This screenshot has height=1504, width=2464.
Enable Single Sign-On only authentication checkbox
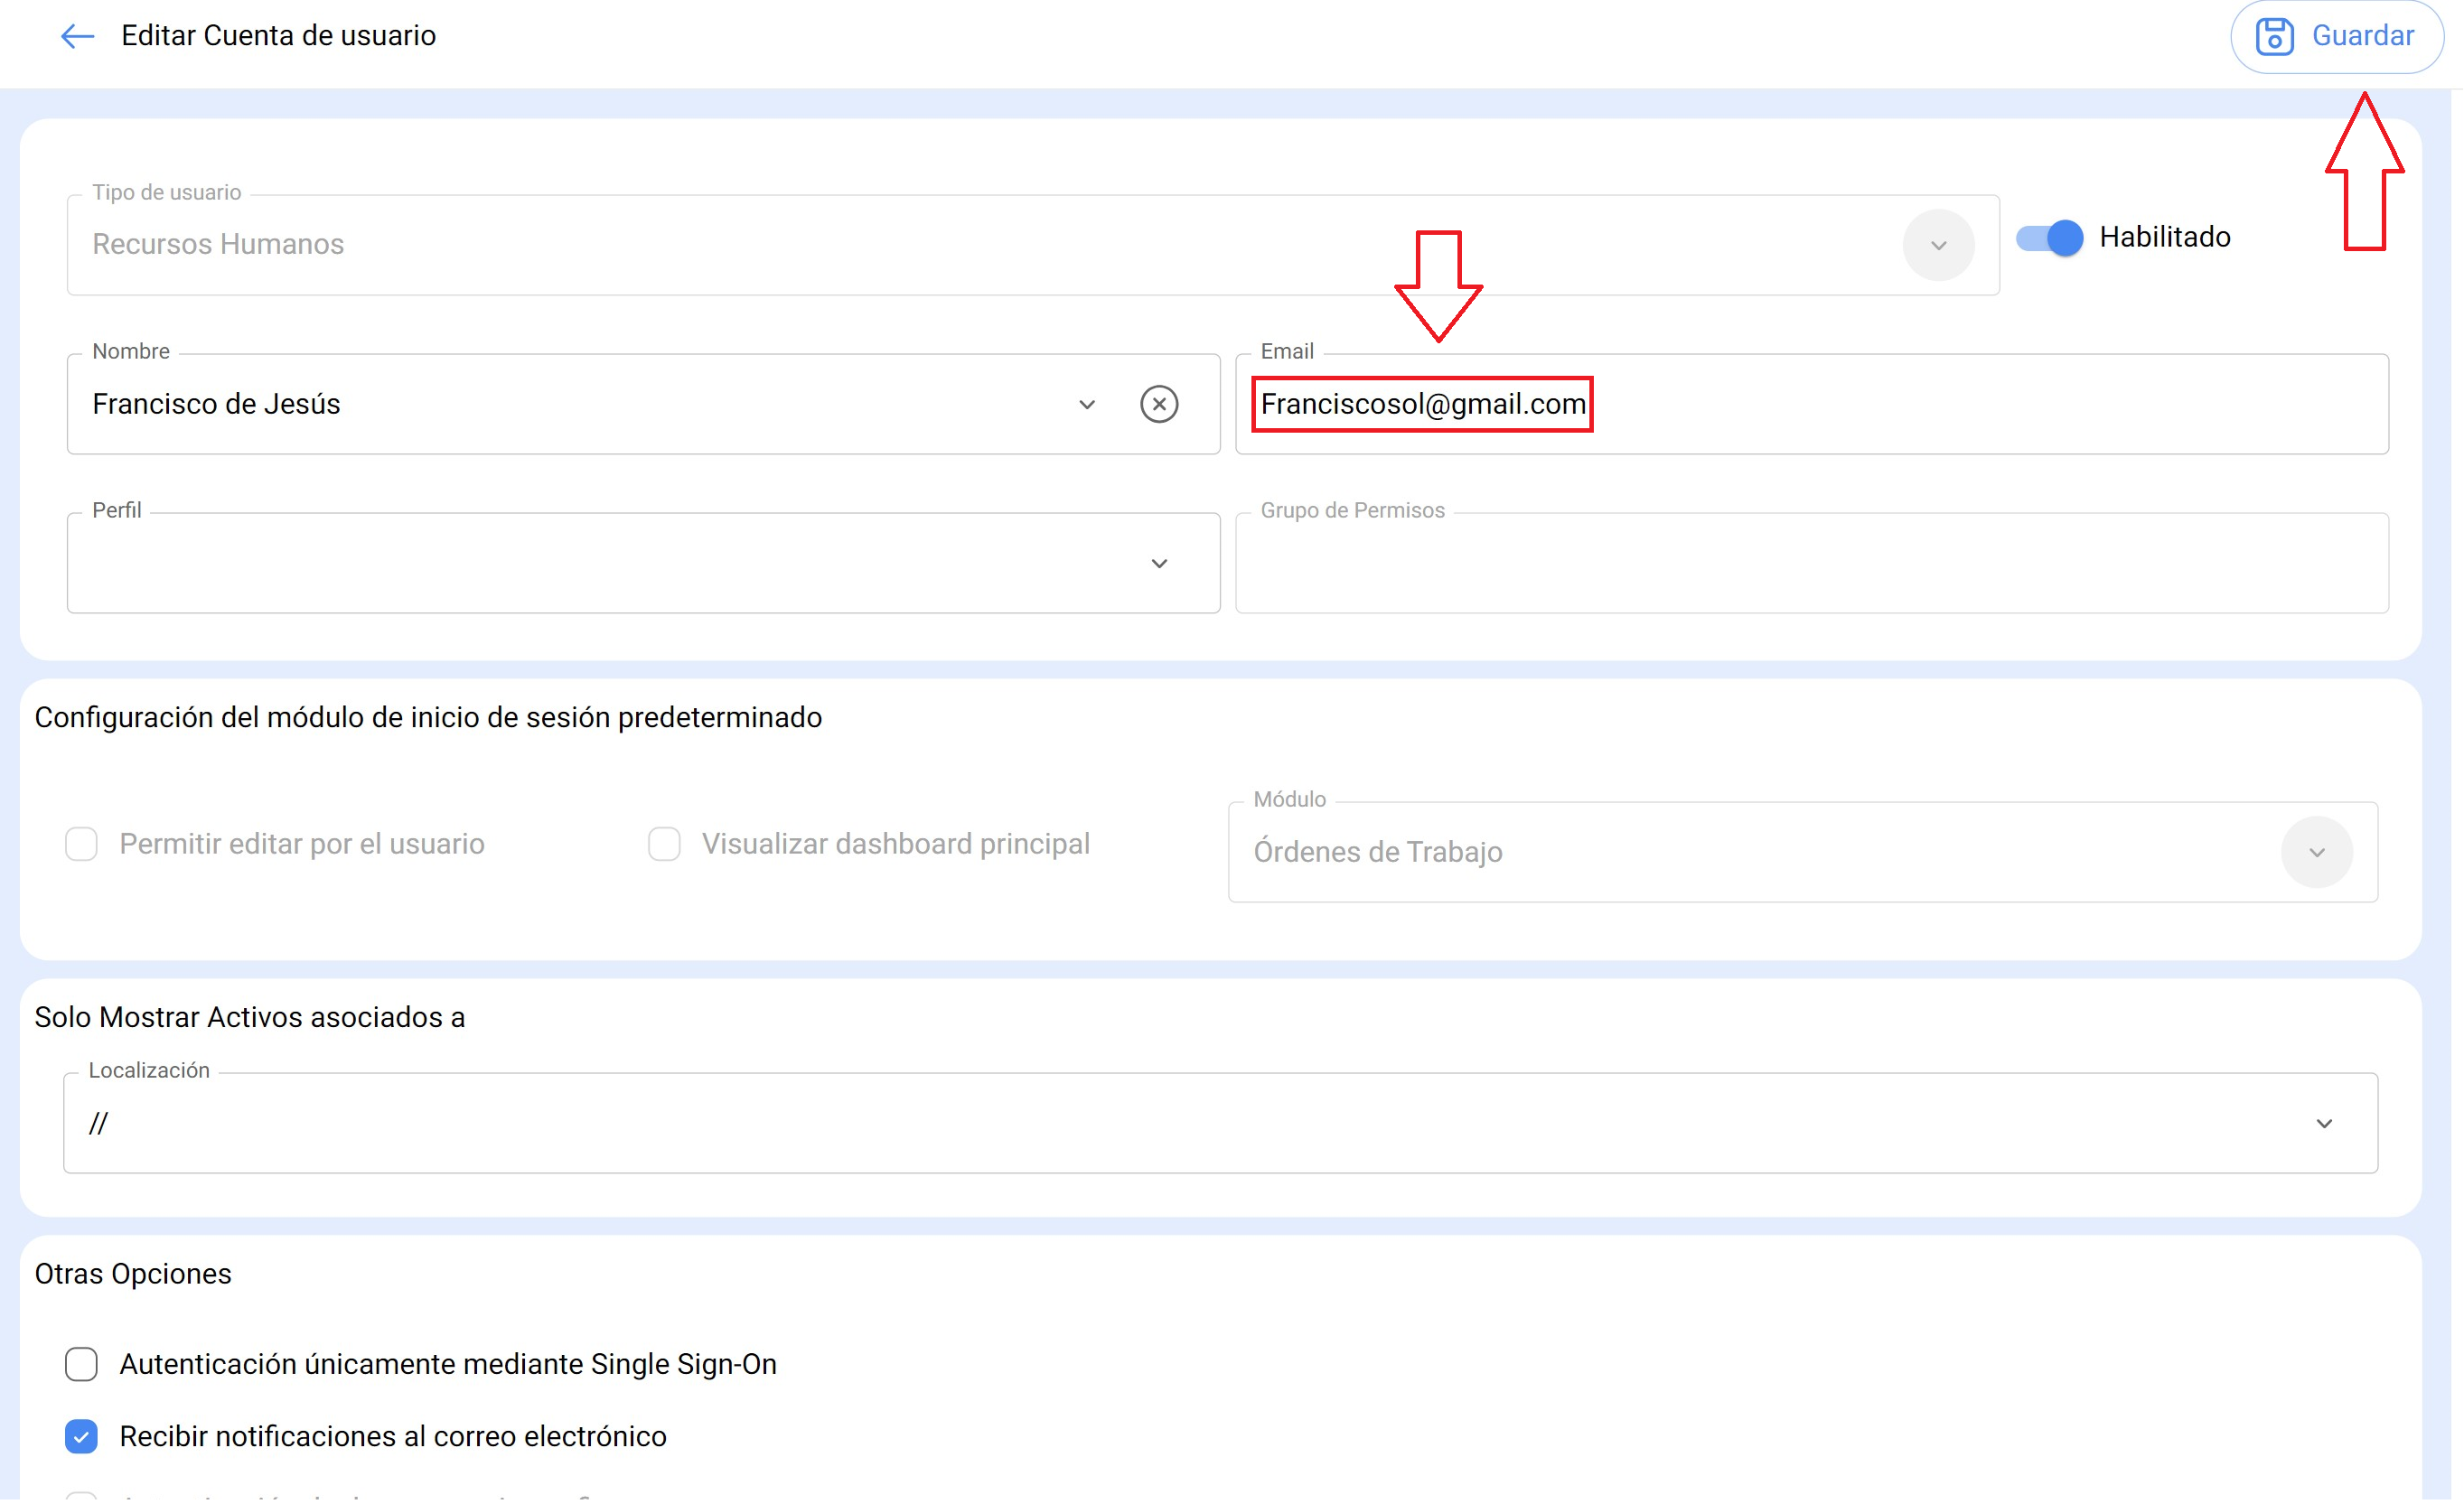click(82, 1364)
